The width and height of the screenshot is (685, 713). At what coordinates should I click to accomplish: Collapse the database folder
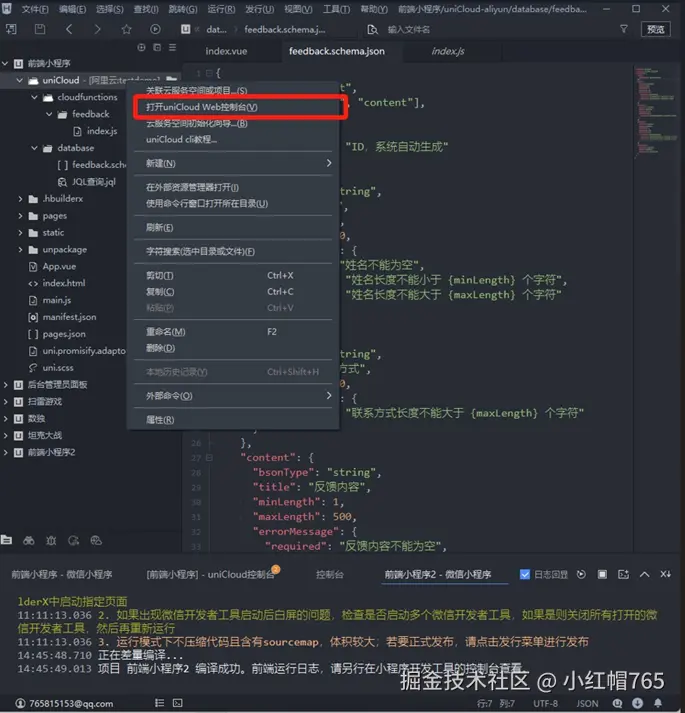coord(35,148)
